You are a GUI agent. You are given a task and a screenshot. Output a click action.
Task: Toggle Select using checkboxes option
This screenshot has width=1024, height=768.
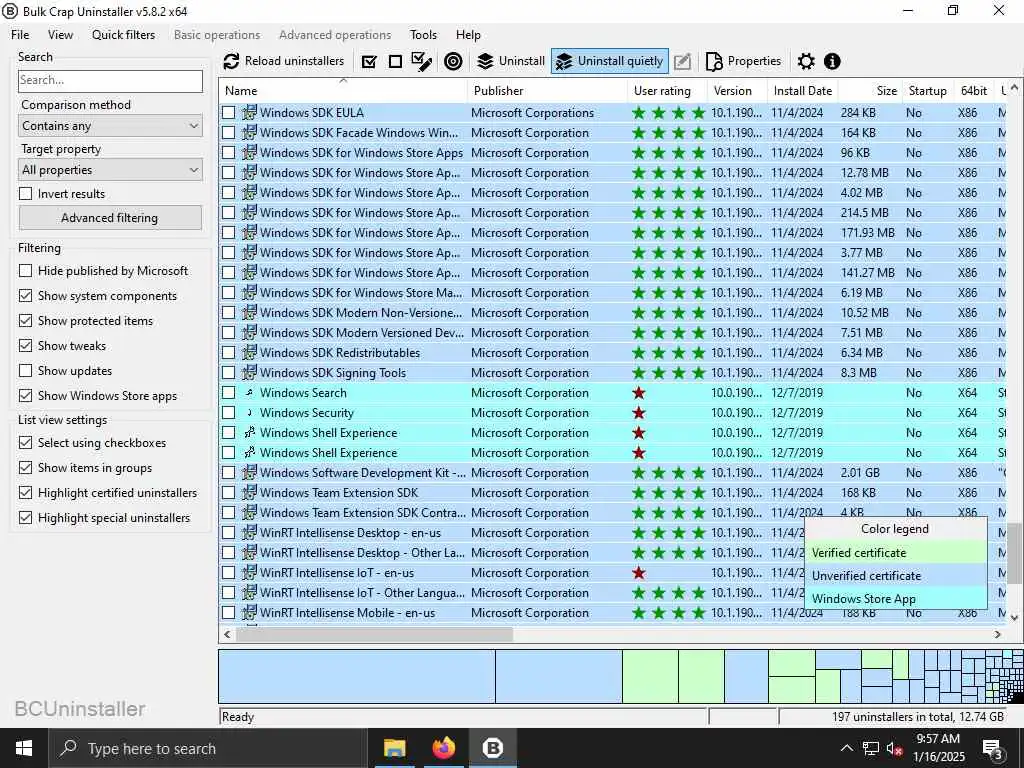(x=25, y=443)
